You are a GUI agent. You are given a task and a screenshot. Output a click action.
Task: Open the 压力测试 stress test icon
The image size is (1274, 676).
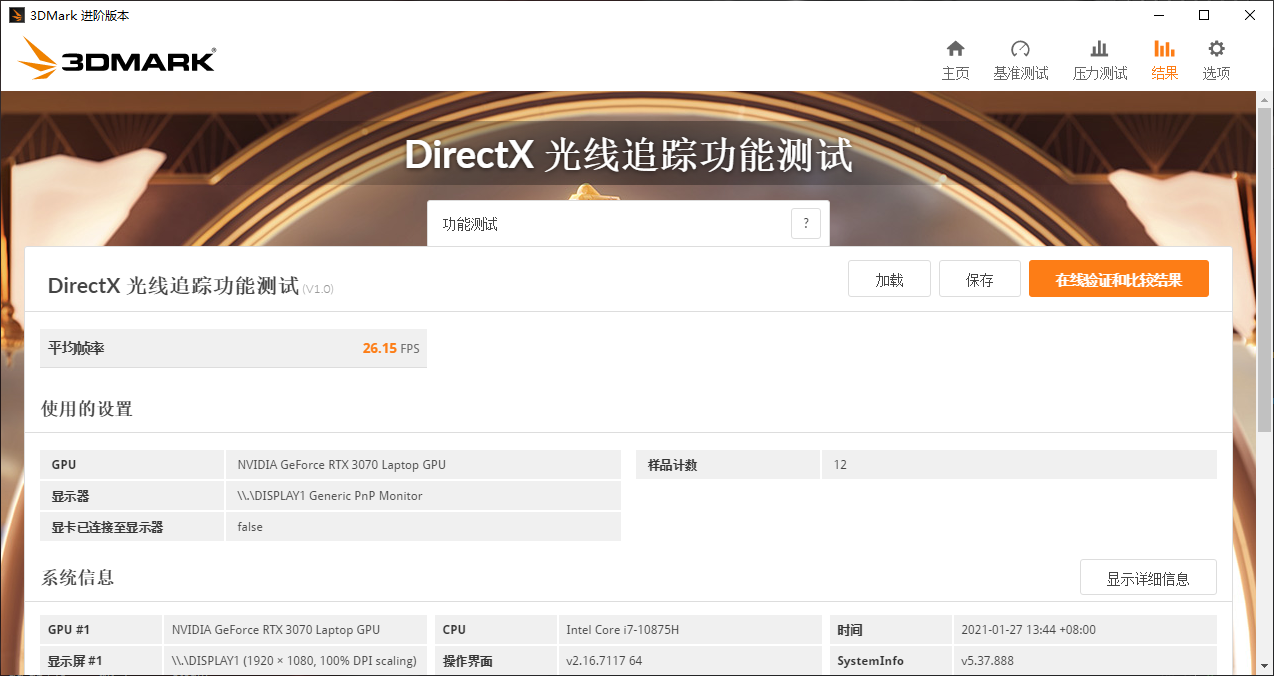click(1099, 49)
